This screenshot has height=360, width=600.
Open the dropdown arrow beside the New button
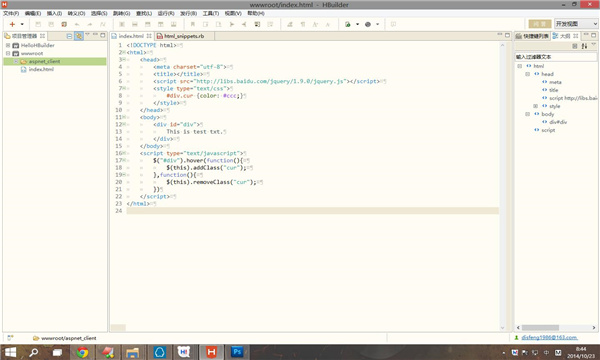(x=22, y=24)
